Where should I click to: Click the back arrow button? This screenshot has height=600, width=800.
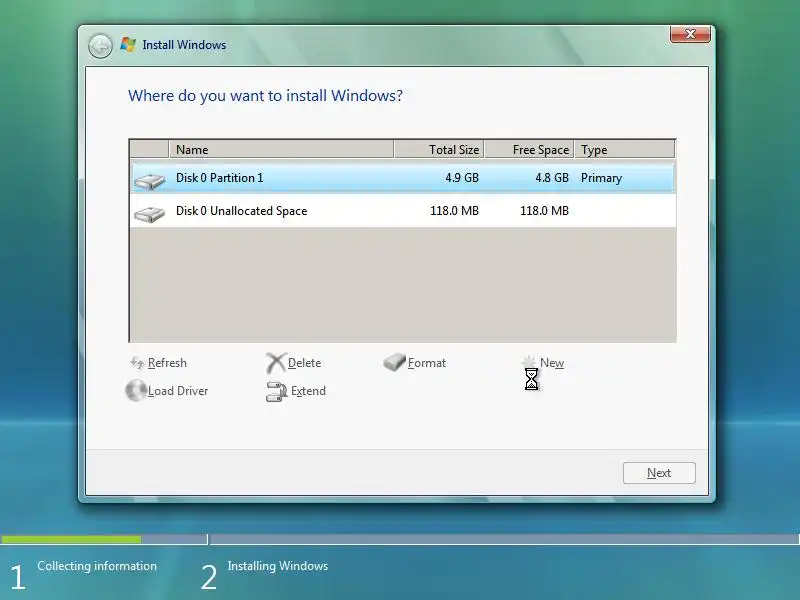coord(100,46)
